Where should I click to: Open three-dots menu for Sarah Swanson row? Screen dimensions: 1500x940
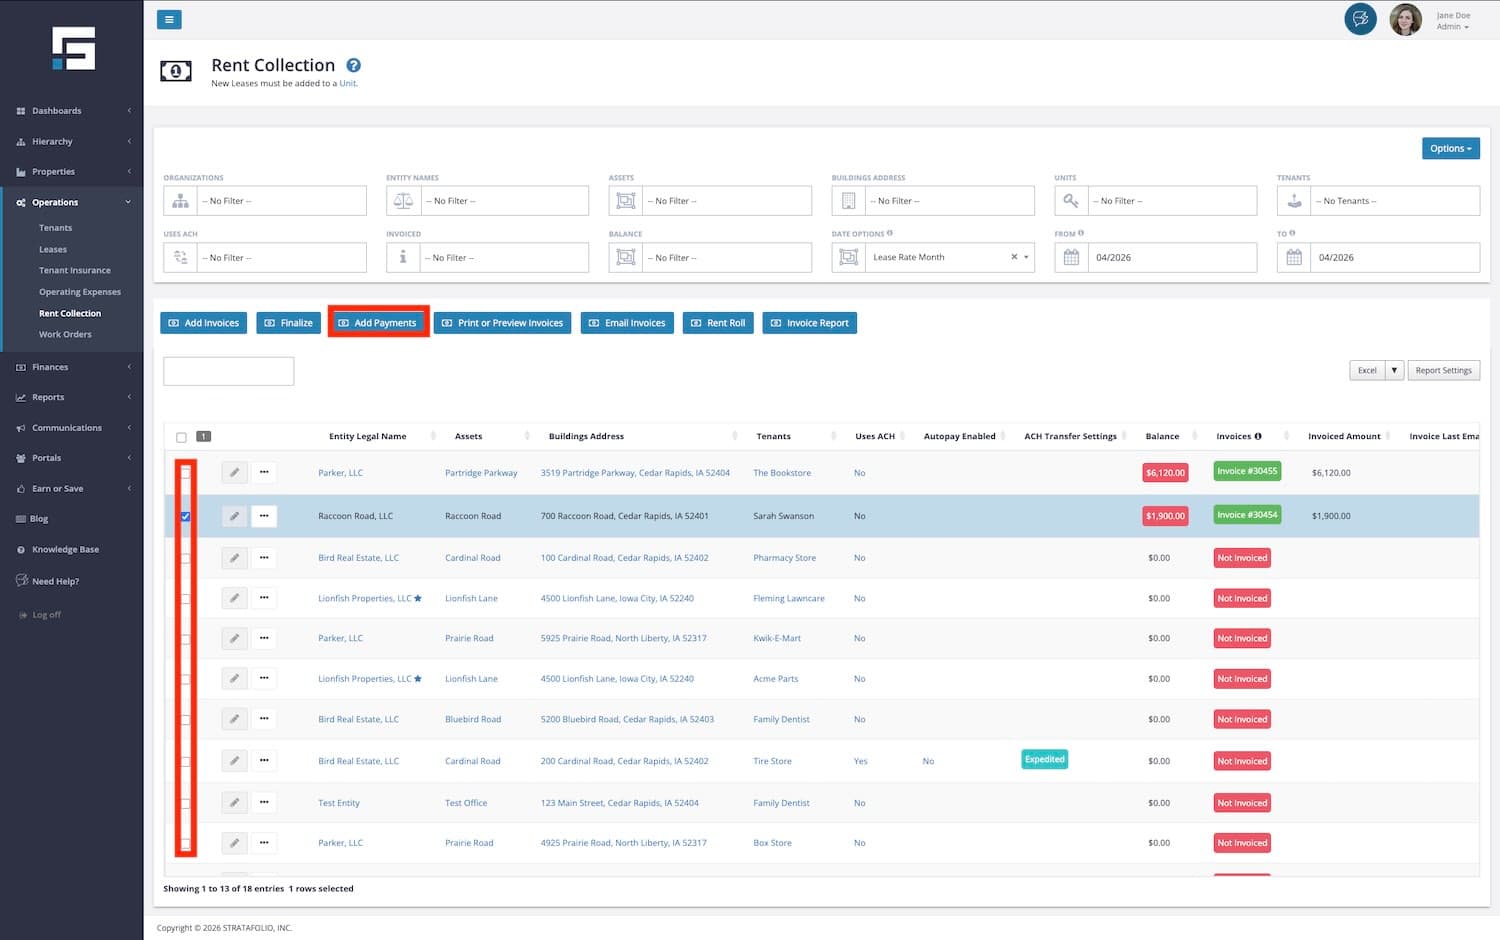264,516
